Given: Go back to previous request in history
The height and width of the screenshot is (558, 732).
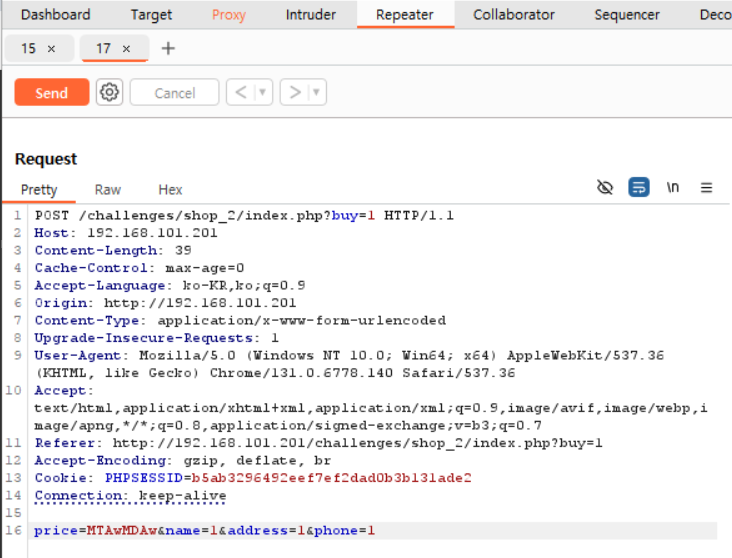Looking at the screenshot, I should coord(241,92).
